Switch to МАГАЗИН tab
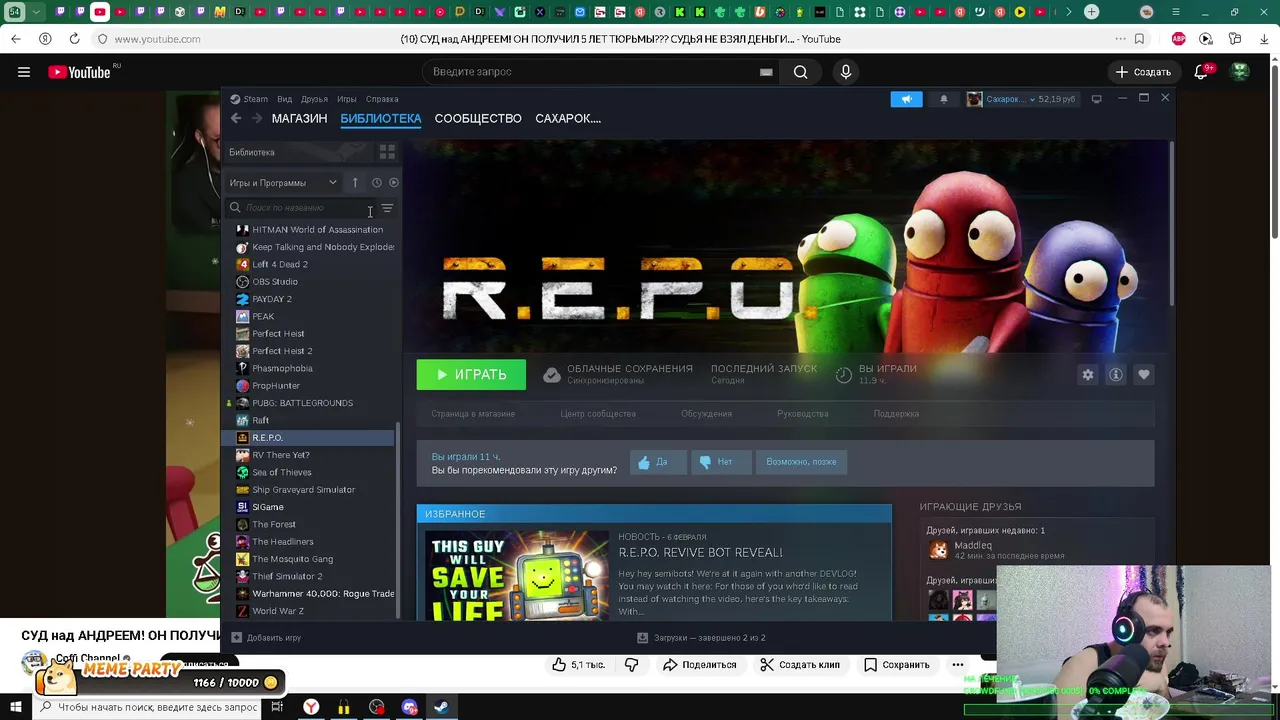Viewport: 1280px width, 720px height. click(x=299, y=118)
